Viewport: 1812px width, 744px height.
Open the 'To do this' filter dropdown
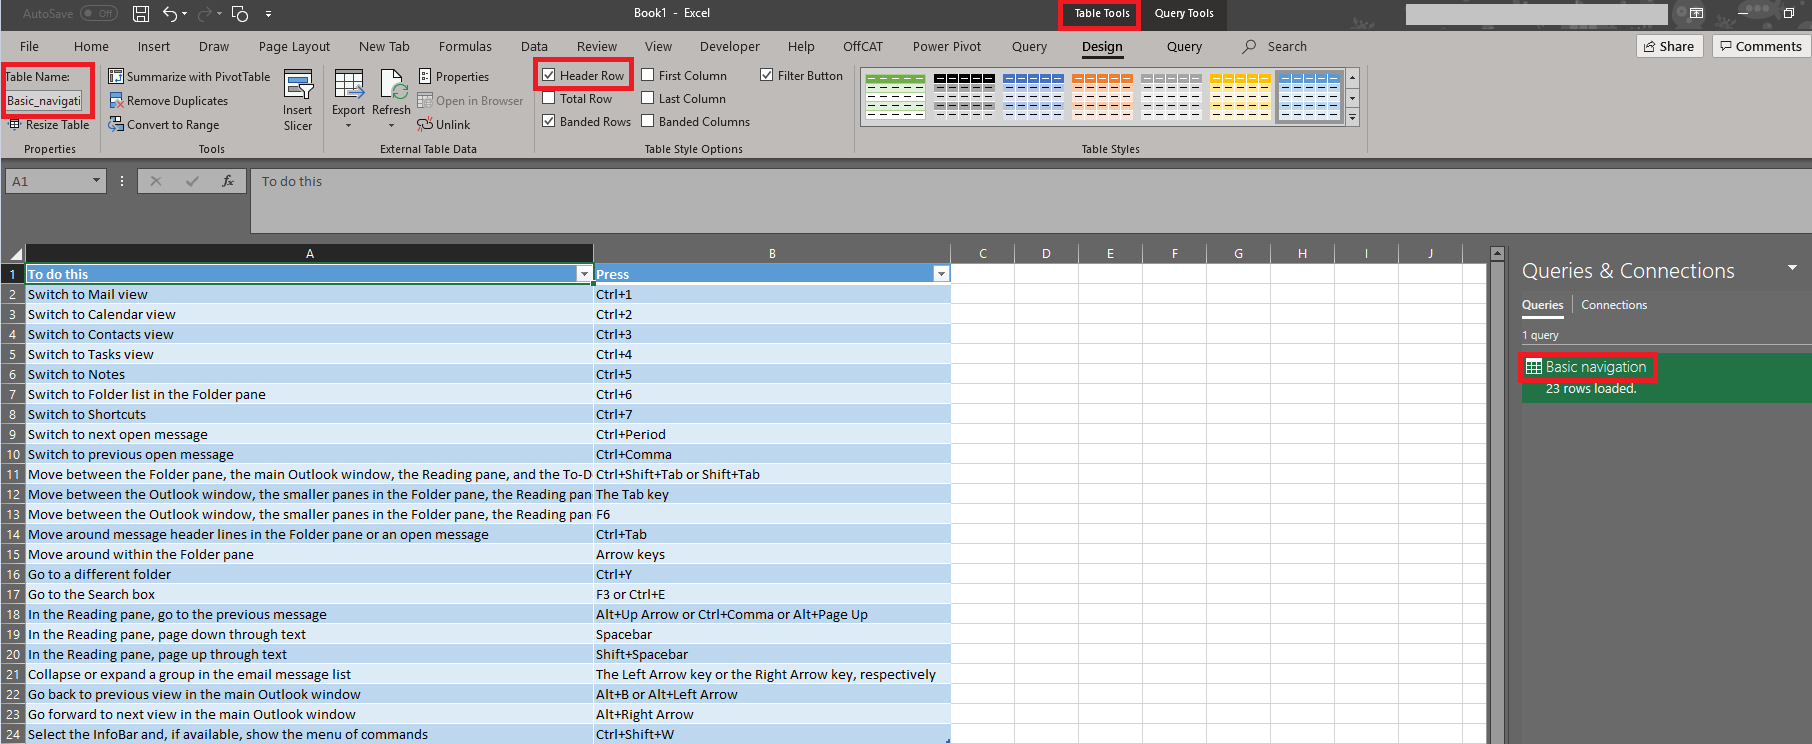[x=584, y=274]
